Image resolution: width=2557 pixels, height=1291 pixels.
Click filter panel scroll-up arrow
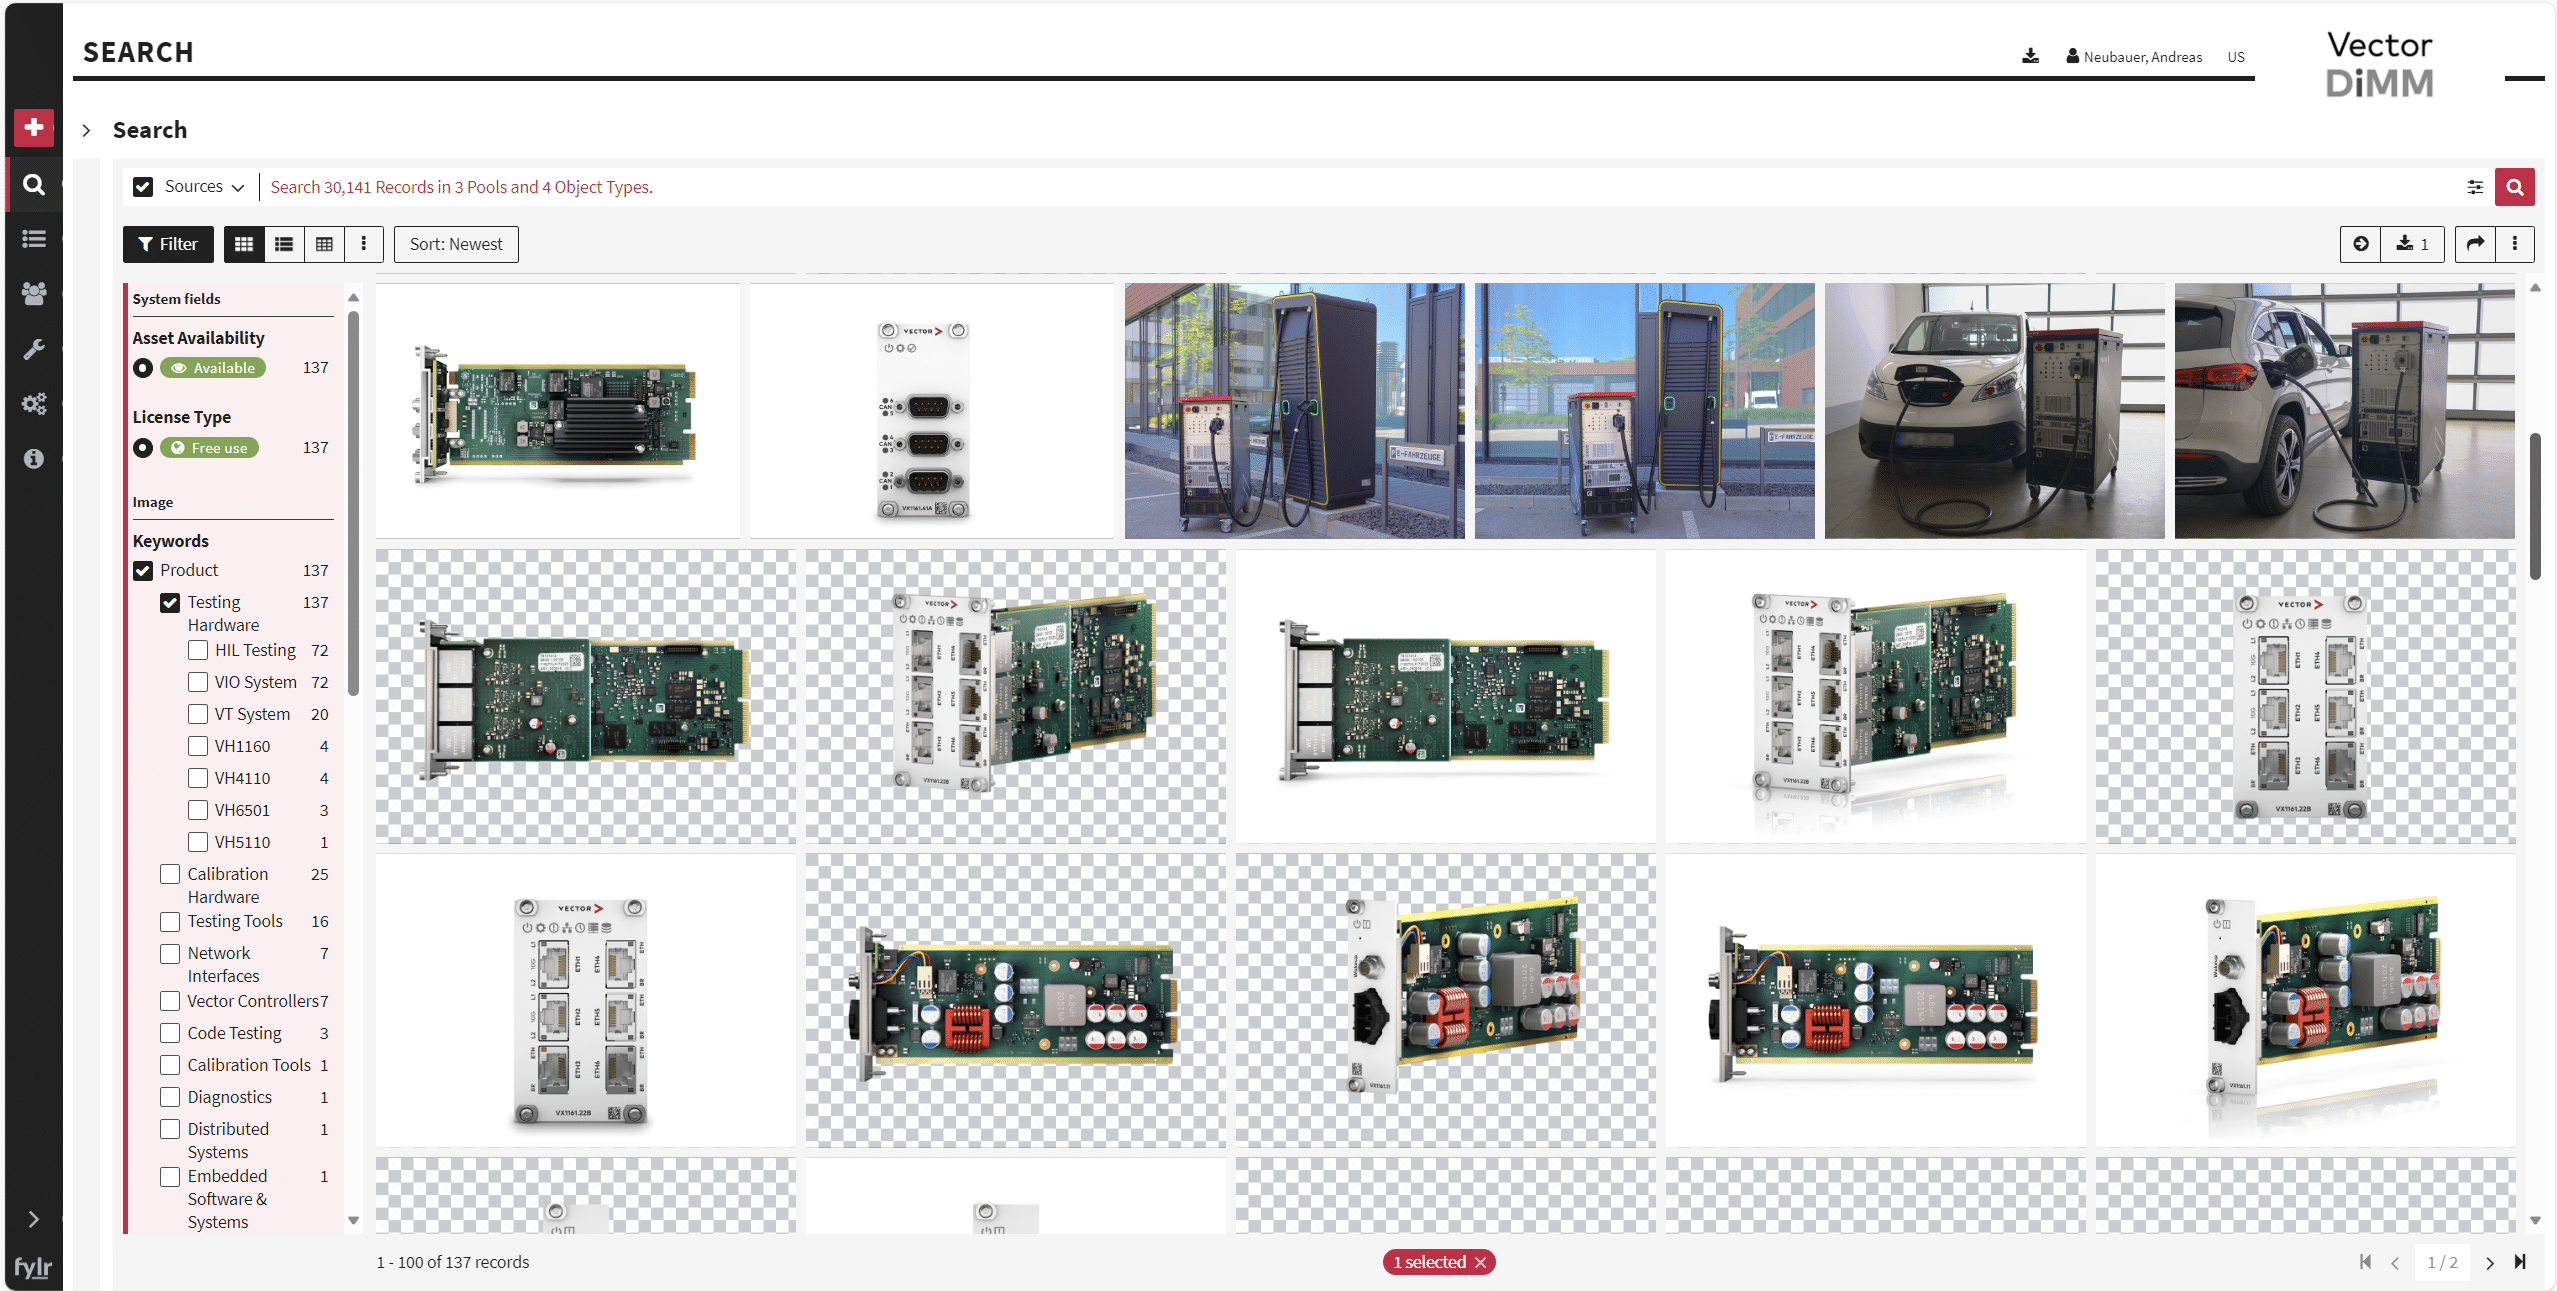[x=353, y=298]
